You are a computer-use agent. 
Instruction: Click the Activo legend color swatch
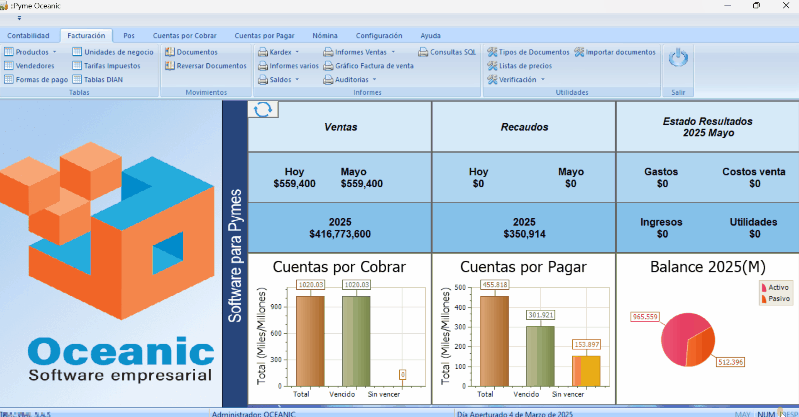[x=763, y=286]
